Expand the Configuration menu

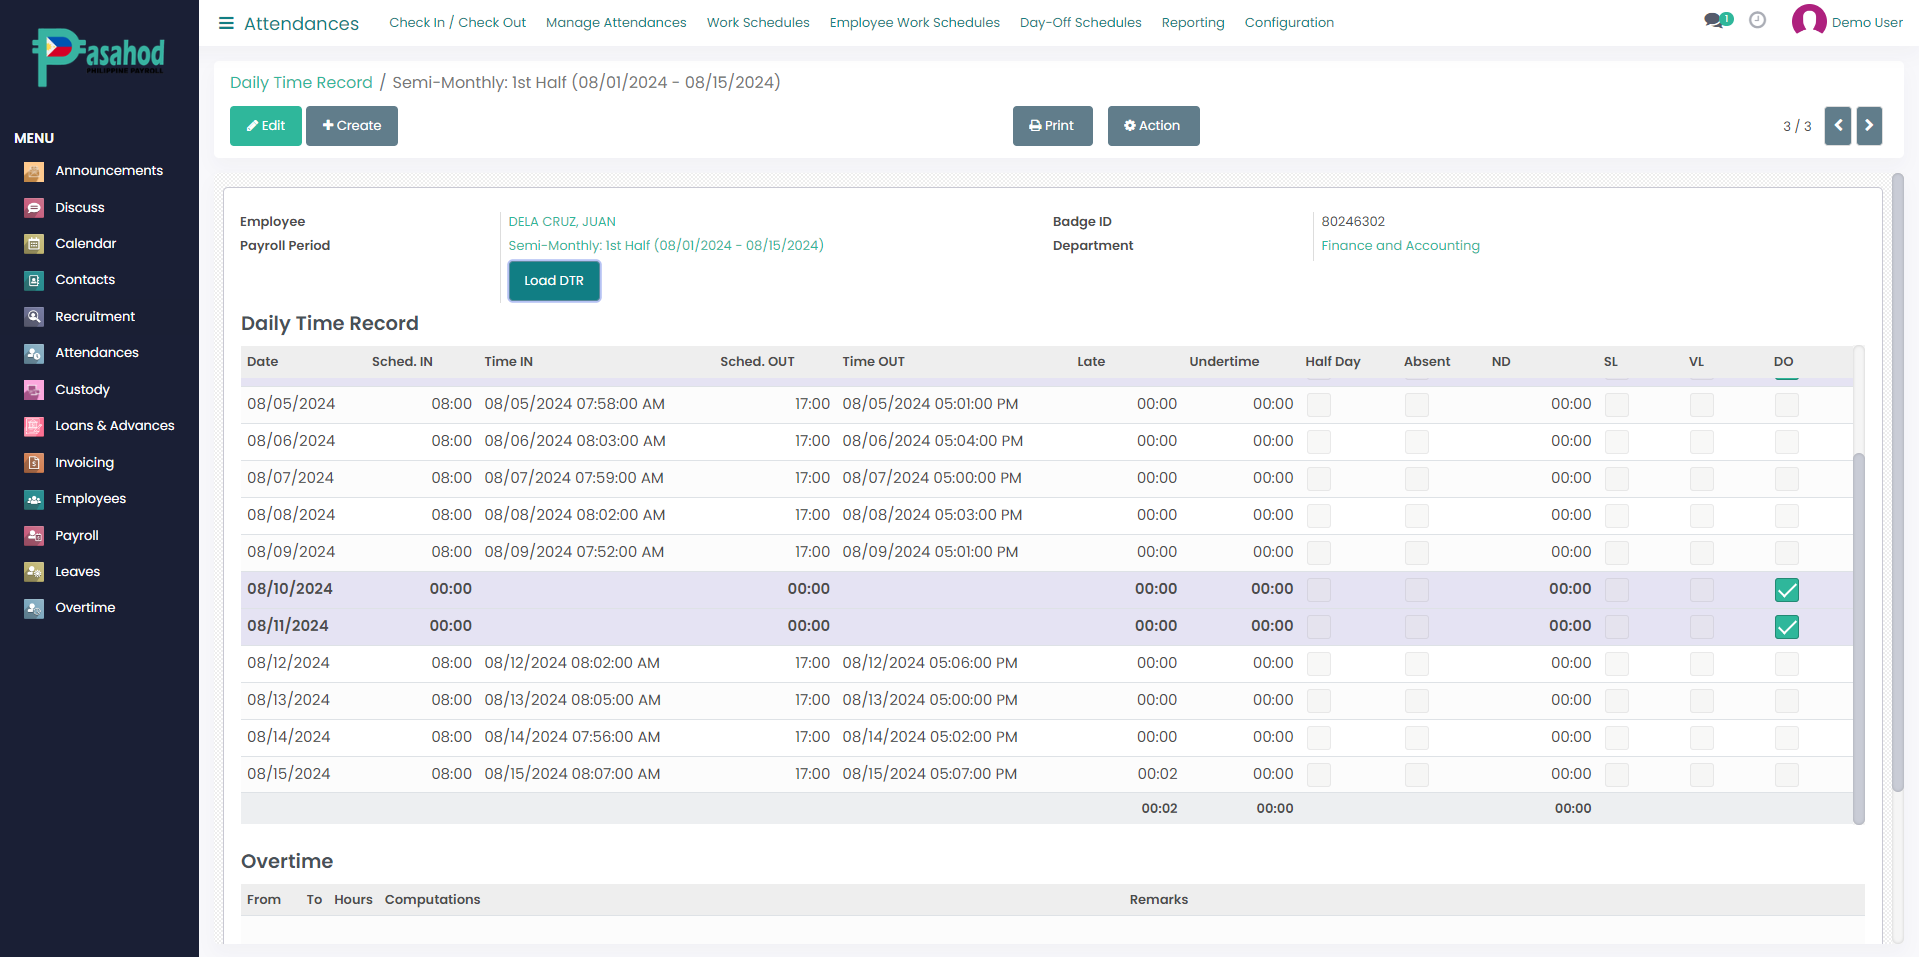coord(1289,22)
